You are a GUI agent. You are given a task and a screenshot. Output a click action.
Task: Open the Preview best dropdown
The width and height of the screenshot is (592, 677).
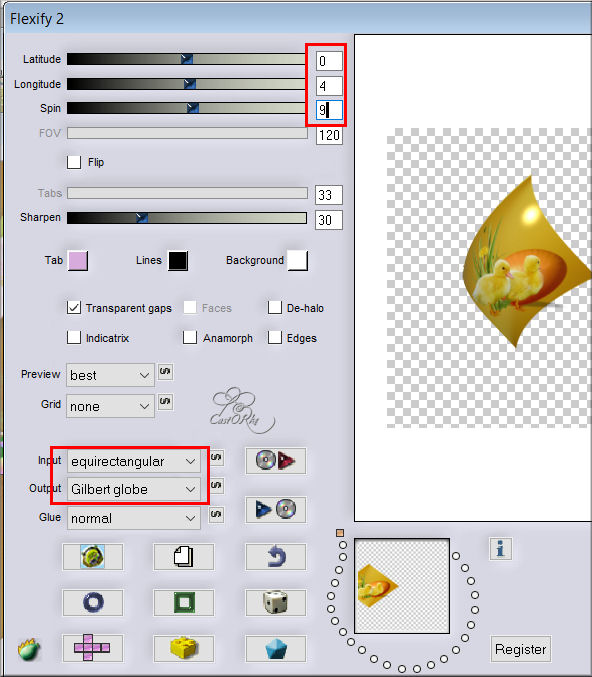click(x=110, y=375)
